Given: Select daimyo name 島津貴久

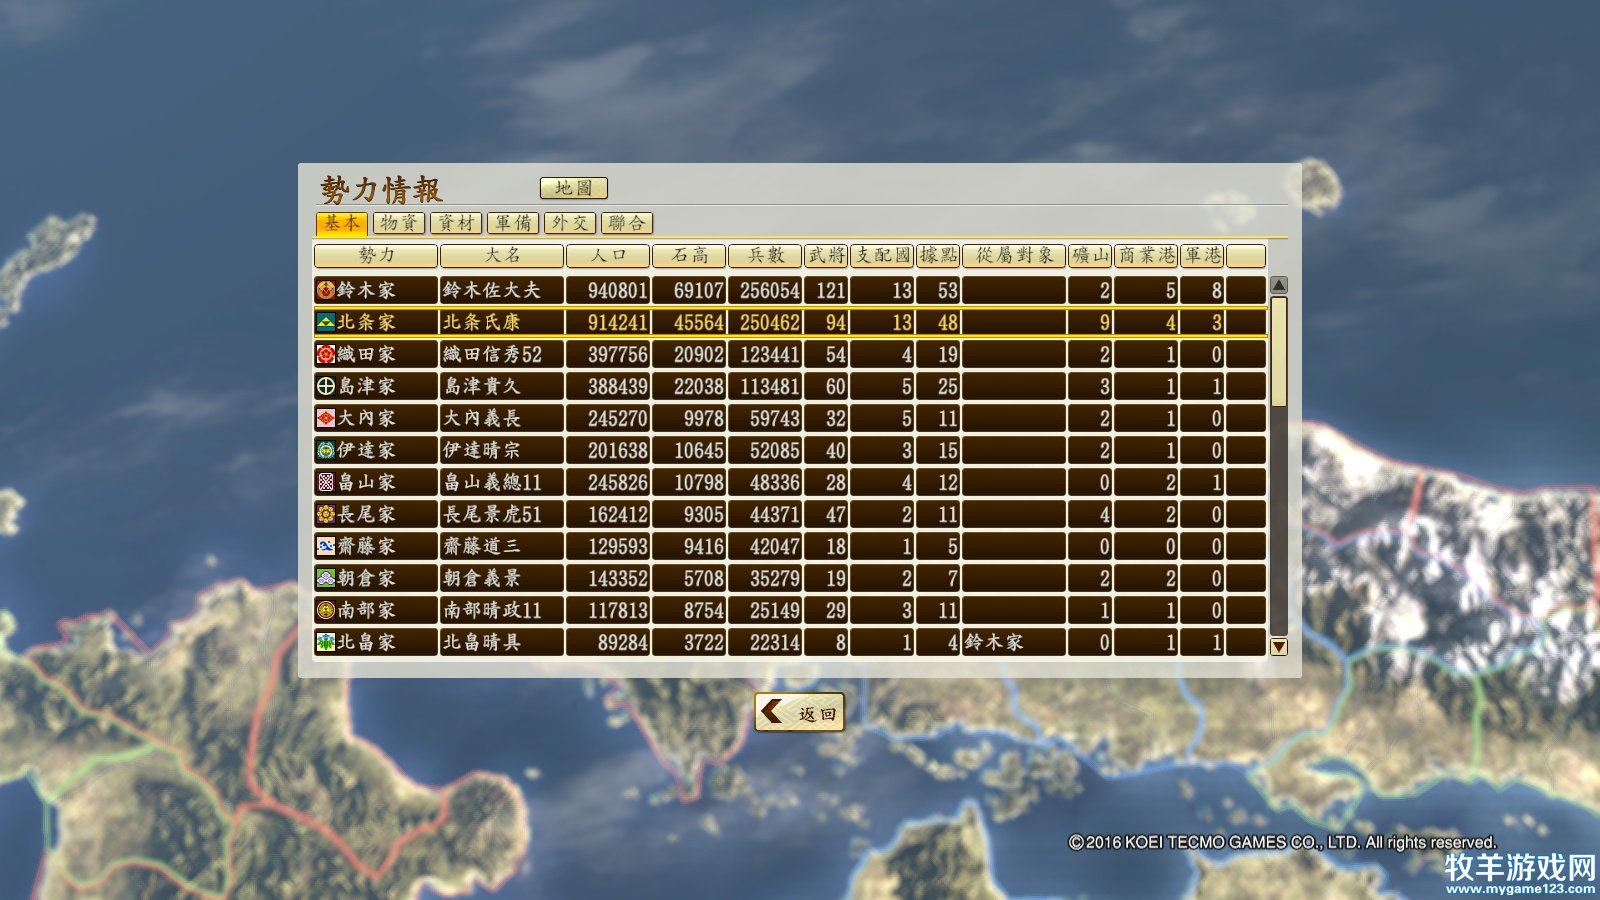Looking at the screenshot, I should (481, 386).
